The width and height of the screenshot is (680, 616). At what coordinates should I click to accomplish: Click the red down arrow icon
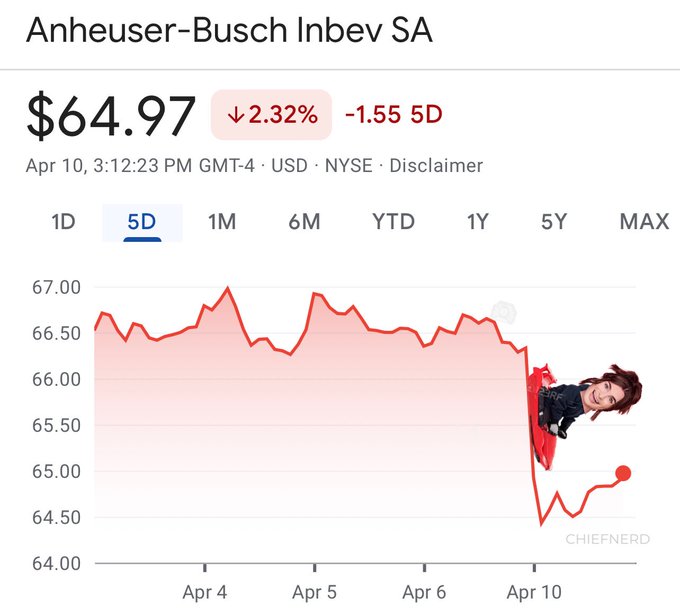(x=236, y=115)
